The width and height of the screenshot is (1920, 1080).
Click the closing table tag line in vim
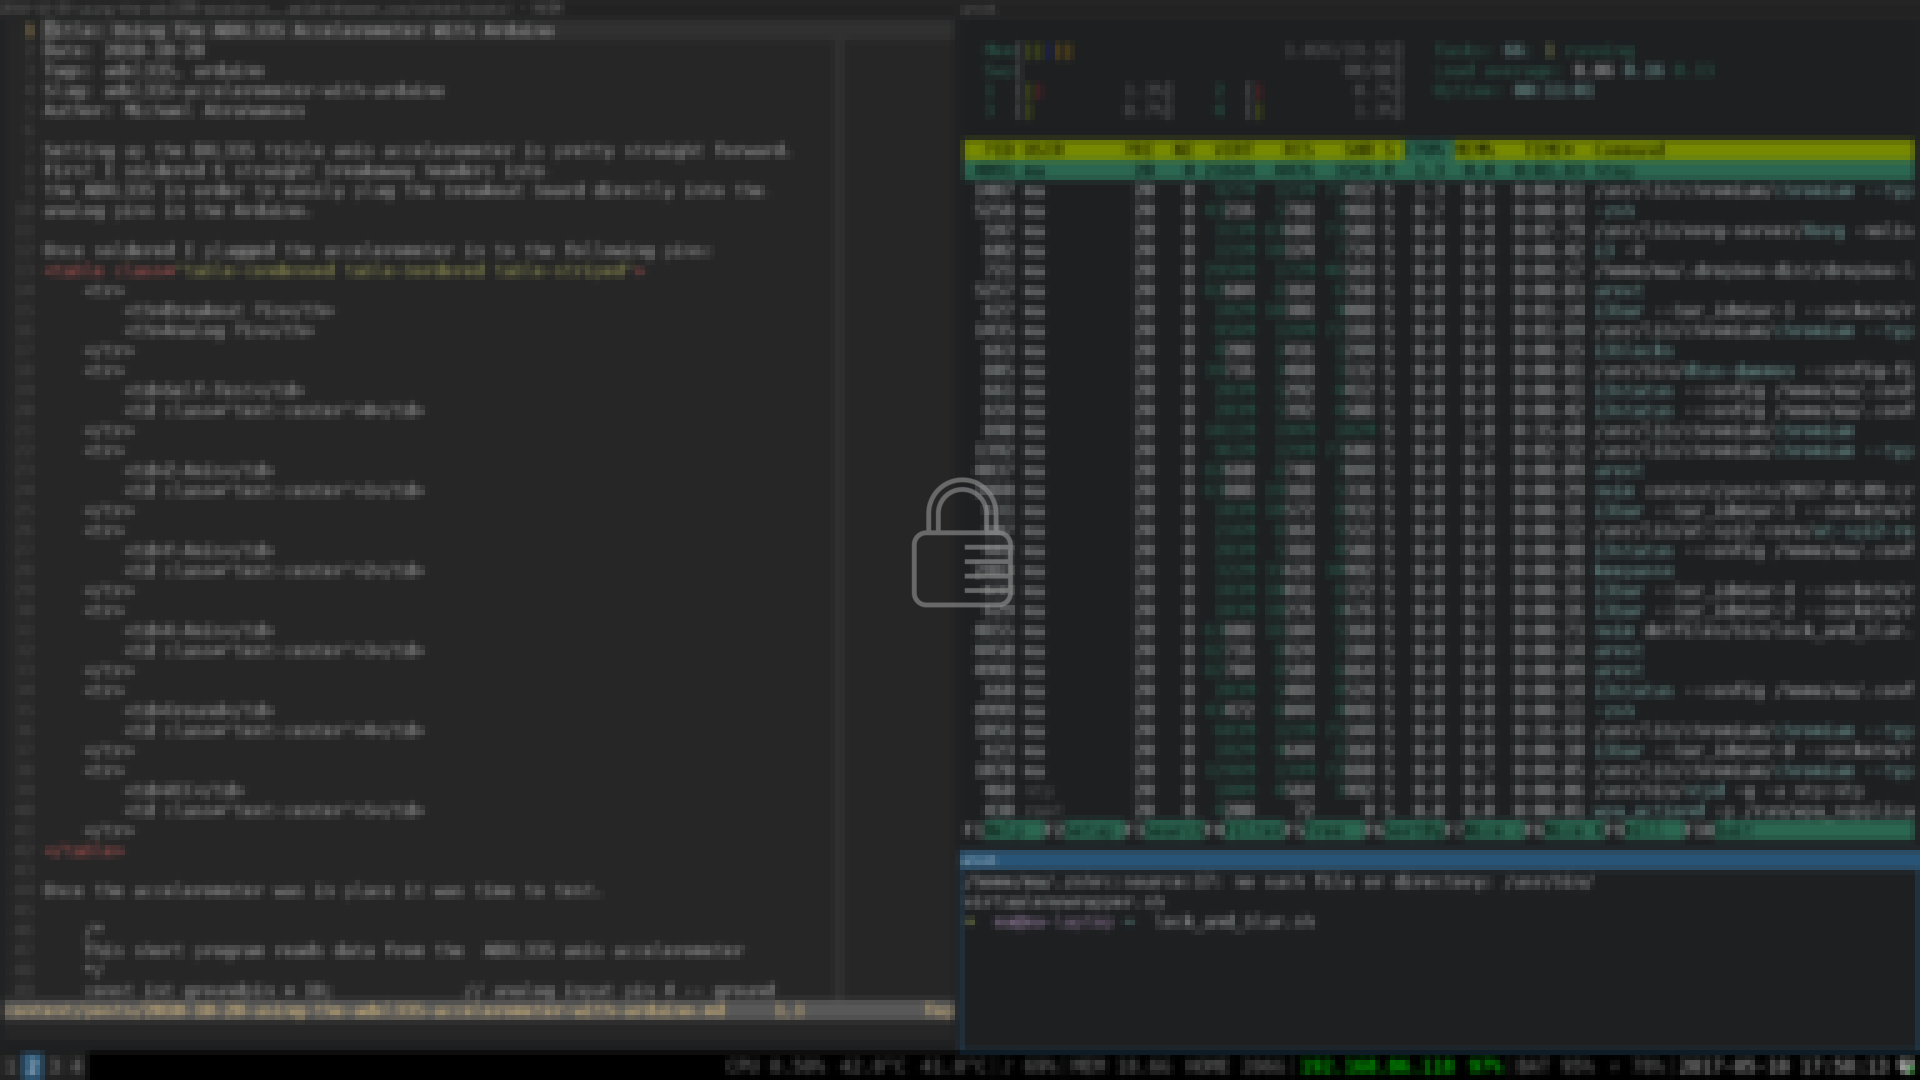(x=84, y=850)
